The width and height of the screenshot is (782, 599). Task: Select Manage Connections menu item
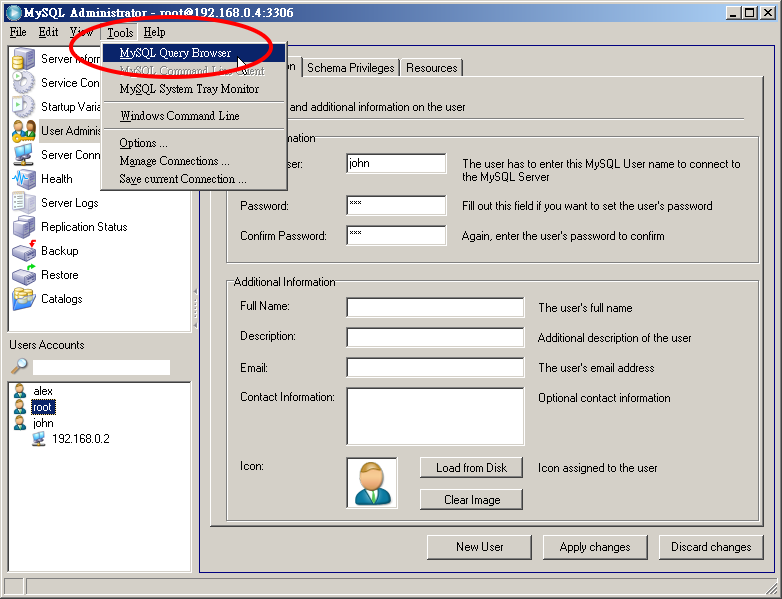click(x=174, y=161)
